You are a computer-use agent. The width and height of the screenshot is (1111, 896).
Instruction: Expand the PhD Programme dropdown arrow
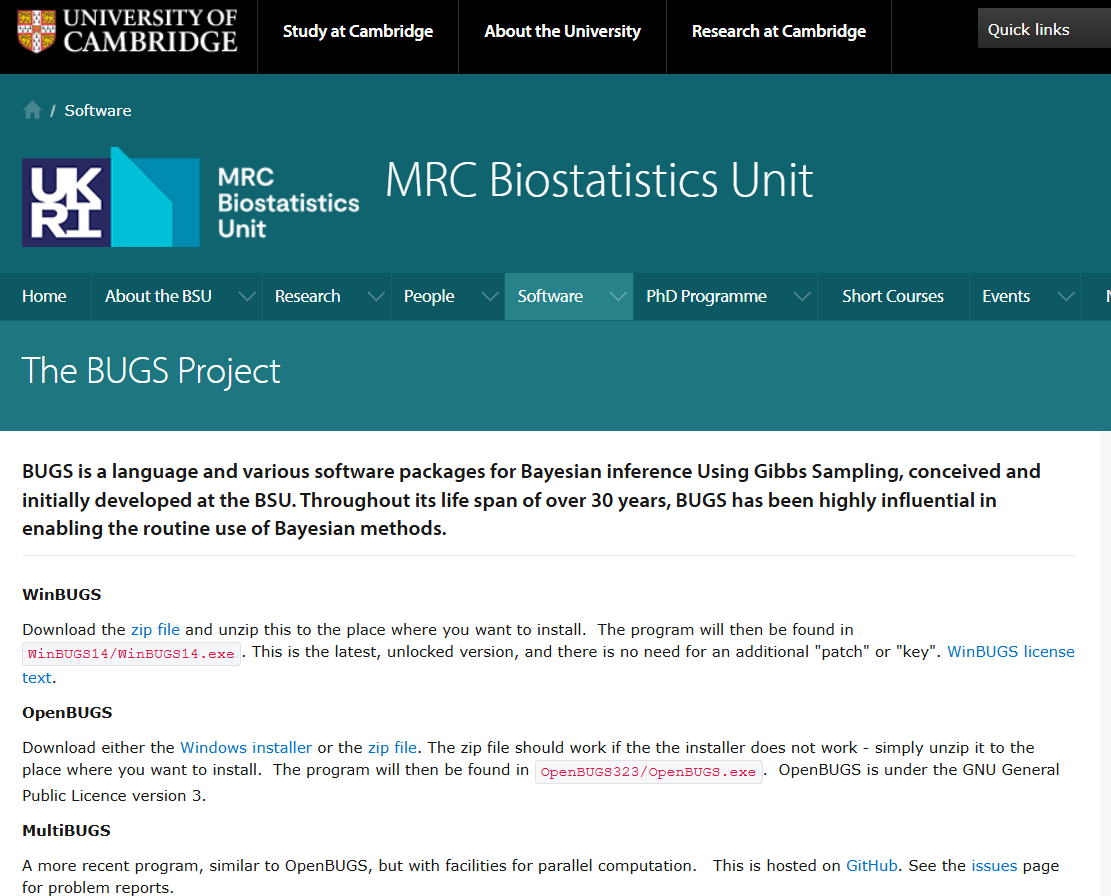[802, 296]
